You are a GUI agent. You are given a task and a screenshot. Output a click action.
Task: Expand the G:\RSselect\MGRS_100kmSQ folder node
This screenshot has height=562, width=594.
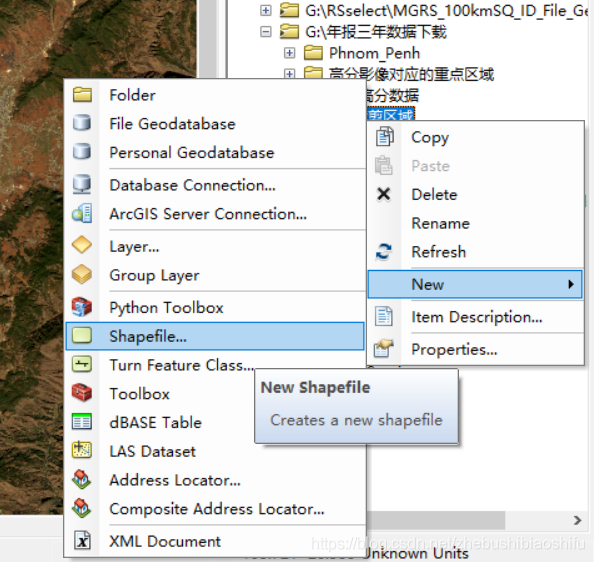point(266,10)
